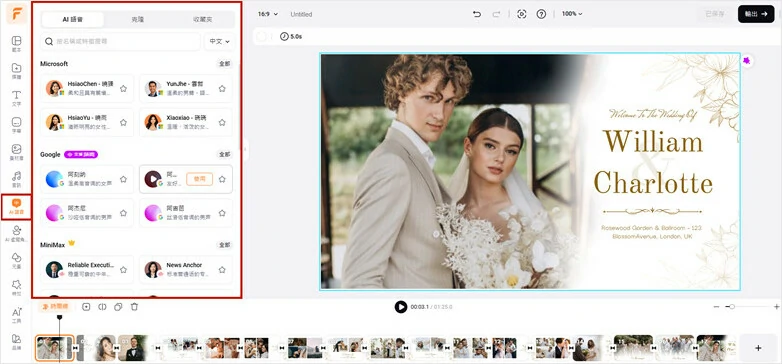The height and width of the screenshot is (364, 782).
Task: Click the purple AI magic icon beside canvas
Action: pyautogui.click(x=747, y=61)
